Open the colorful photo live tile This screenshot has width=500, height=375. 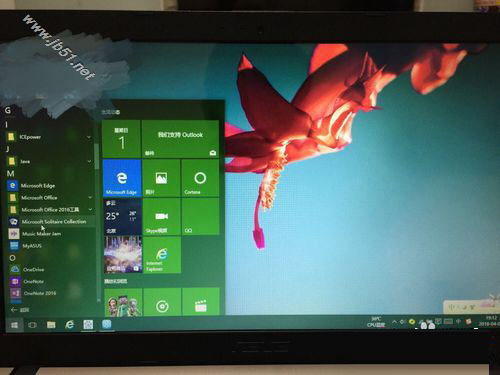[123, 255]
